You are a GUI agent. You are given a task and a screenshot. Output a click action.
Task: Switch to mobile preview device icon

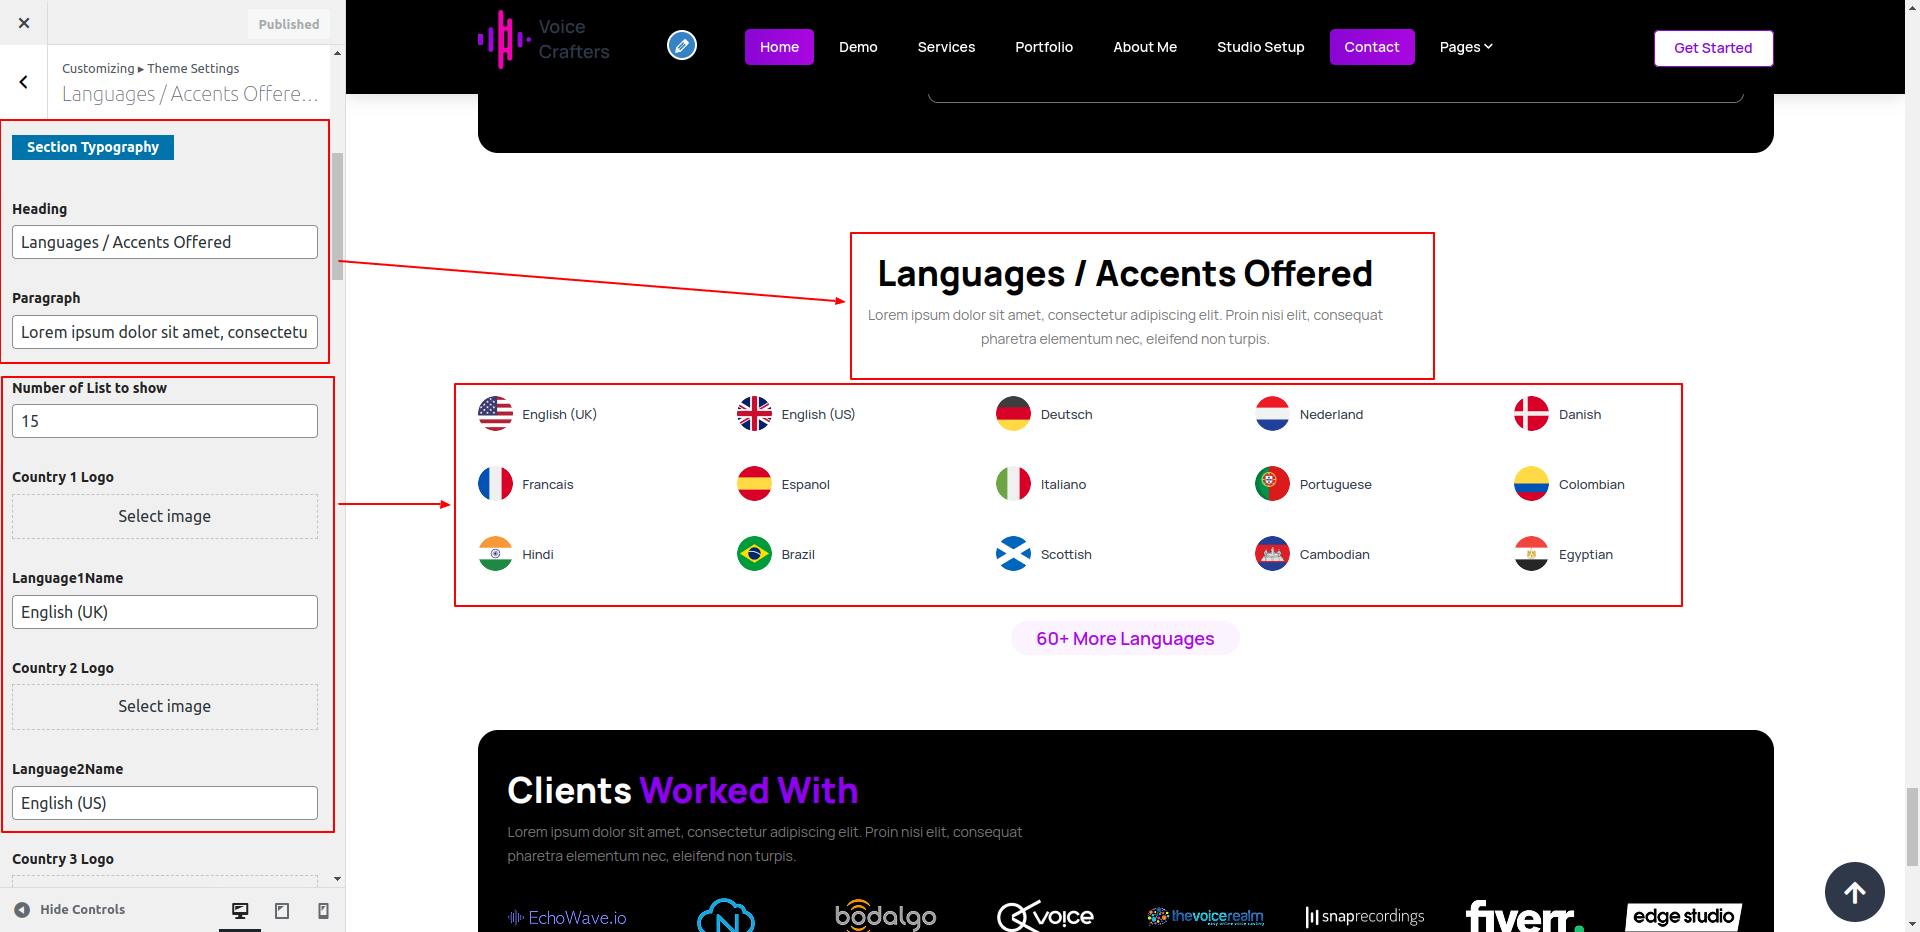(323, 910)
